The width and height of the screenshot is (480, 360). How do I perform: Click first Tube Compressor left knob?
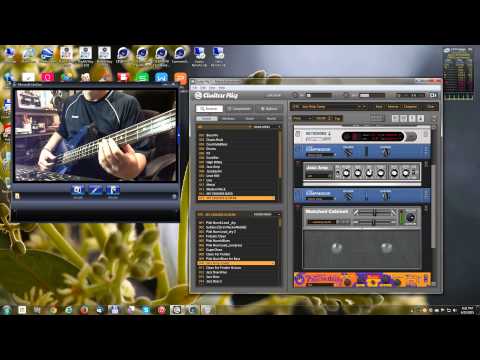(348, 153)
